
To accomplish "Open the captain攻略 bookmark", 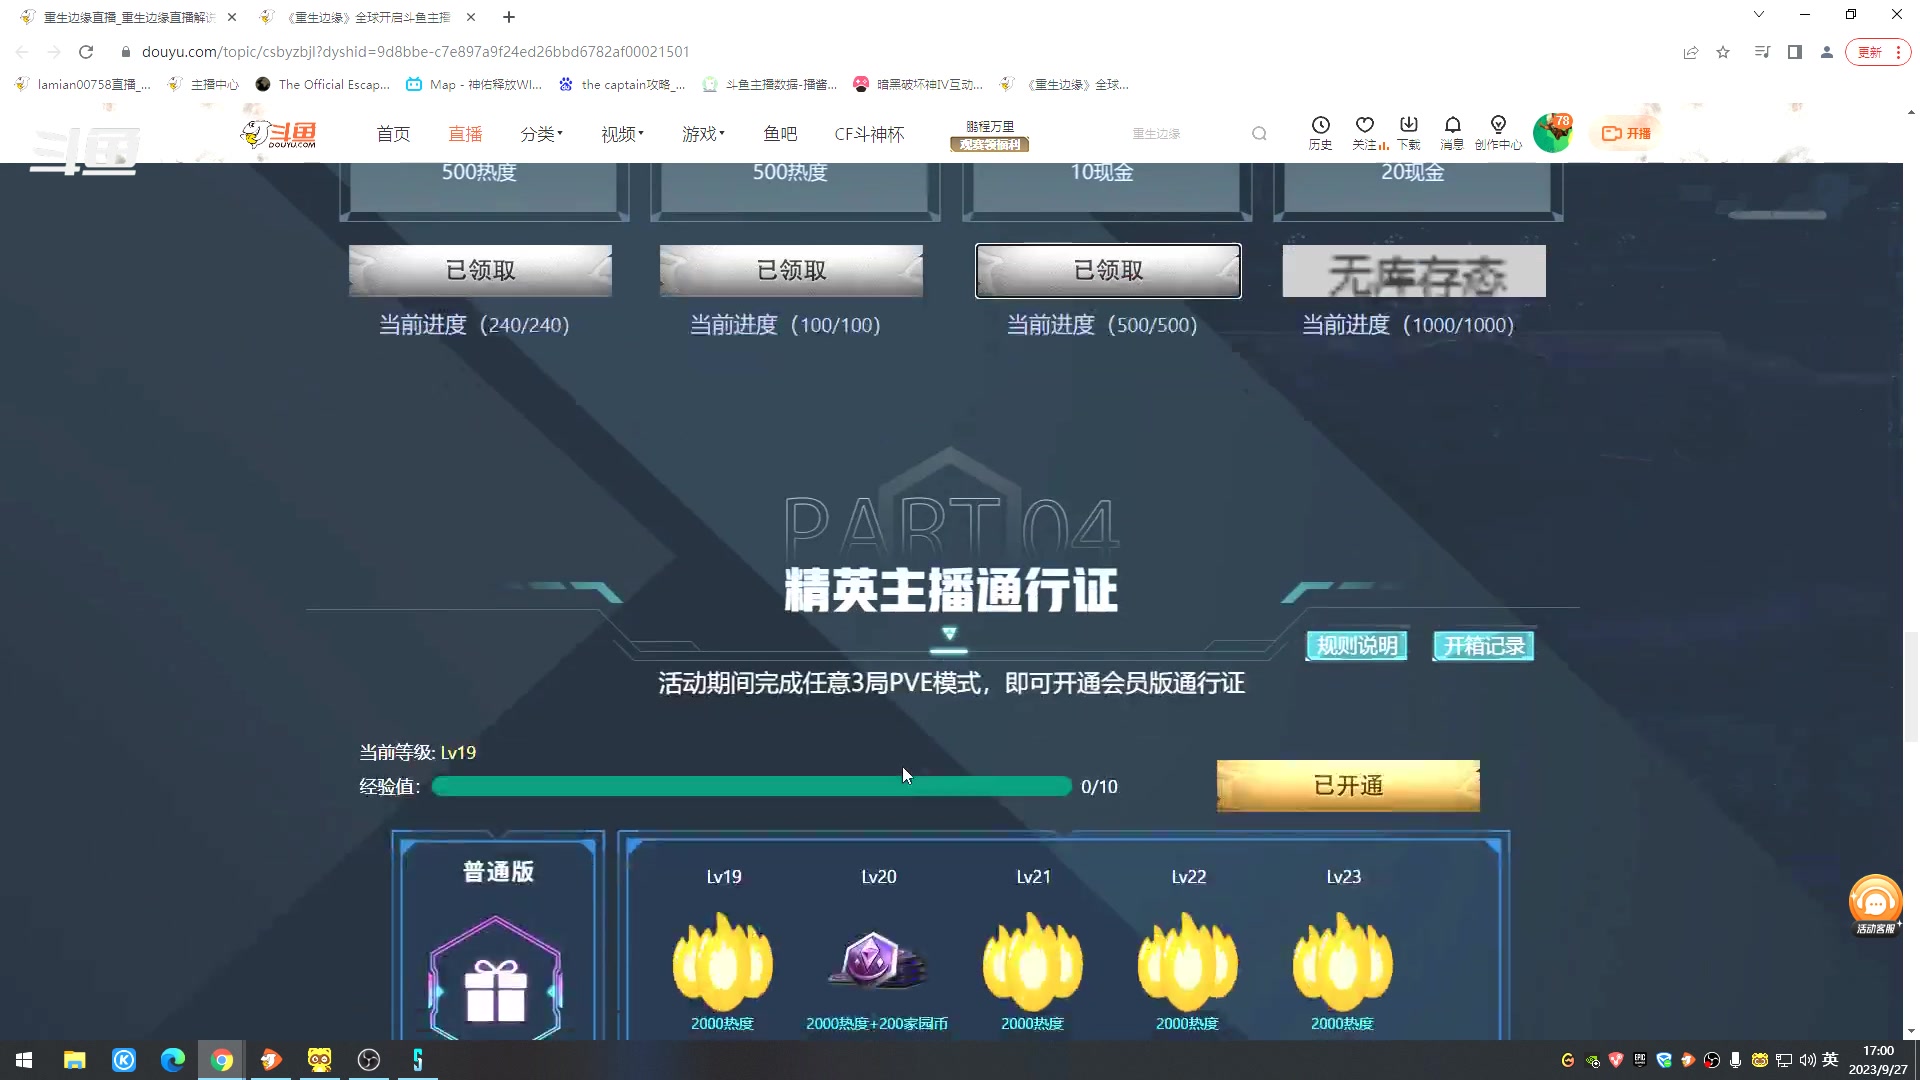I will click(622, 85).
